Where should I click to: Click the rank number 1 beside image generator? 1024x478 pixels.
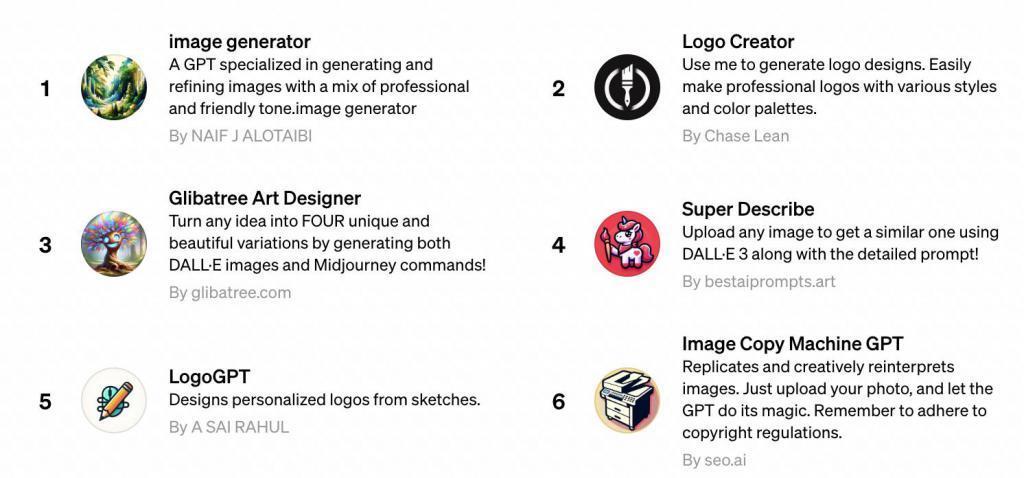tap(45, 89)
